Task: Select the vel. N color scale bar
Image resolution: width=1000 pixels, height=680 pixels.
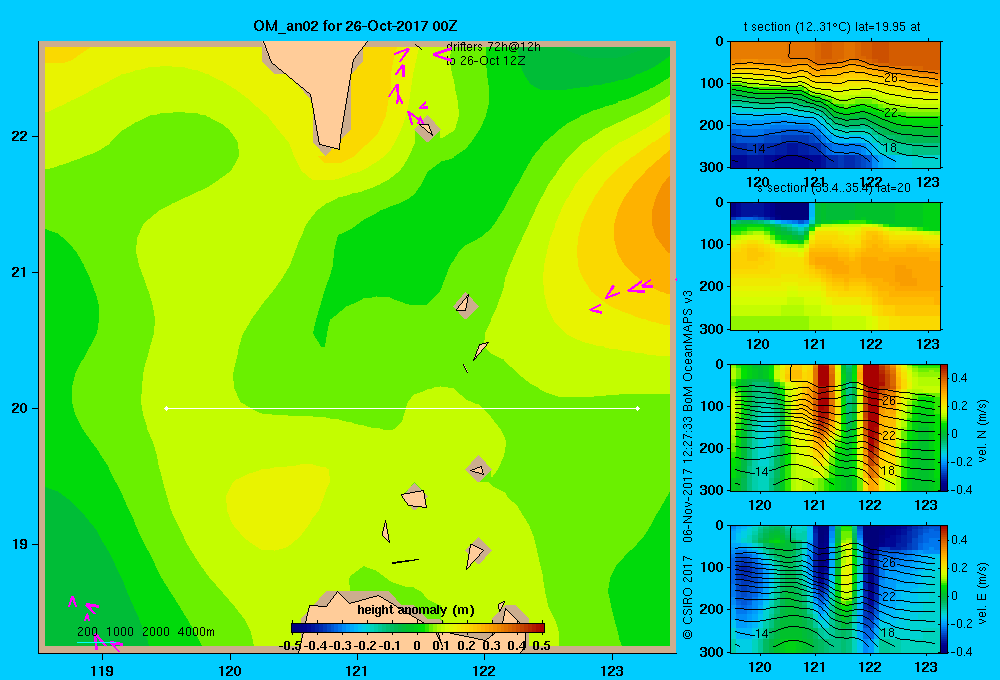Action: (944, 427)
